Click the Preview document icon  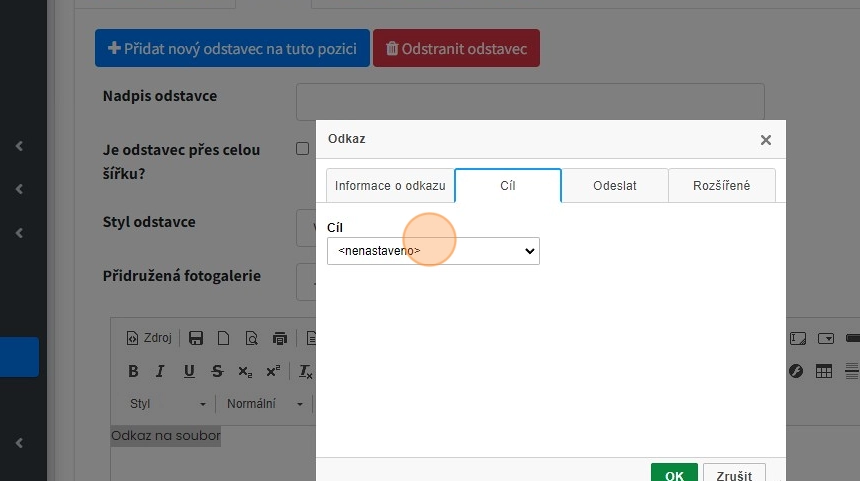click(x=251, y=338)
